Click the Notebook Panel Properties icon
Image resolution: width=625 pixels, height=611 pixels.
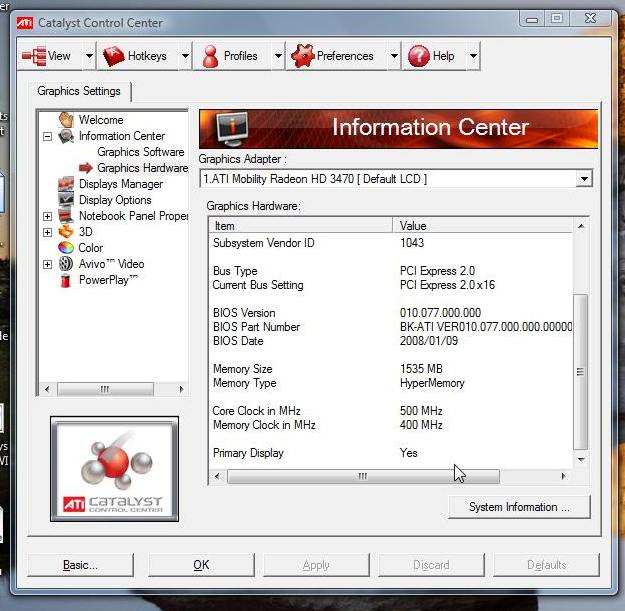pyautogui.click(x=66, y=216)
